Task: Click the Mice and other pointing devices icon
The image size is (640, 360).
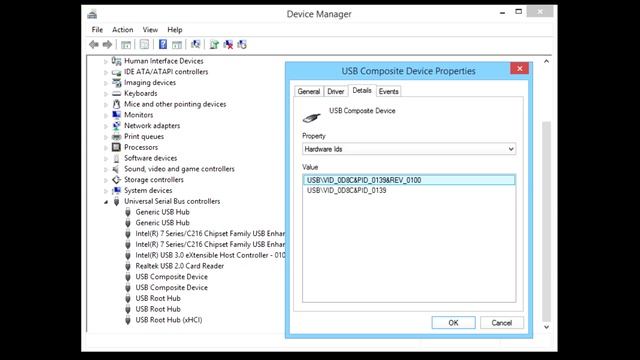Action: 116,104
